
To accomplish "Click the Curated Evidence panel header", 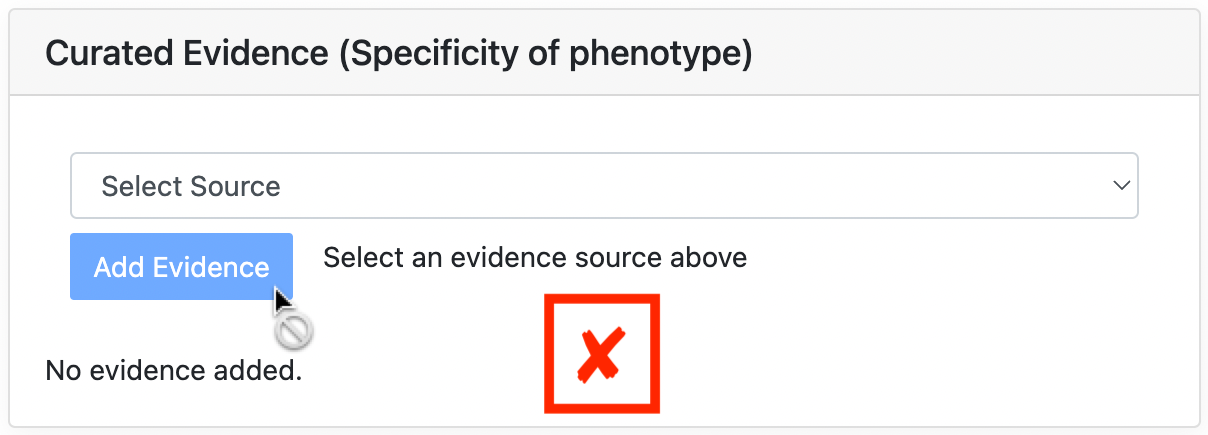I will pyautogui.click(x=604, y=53).
